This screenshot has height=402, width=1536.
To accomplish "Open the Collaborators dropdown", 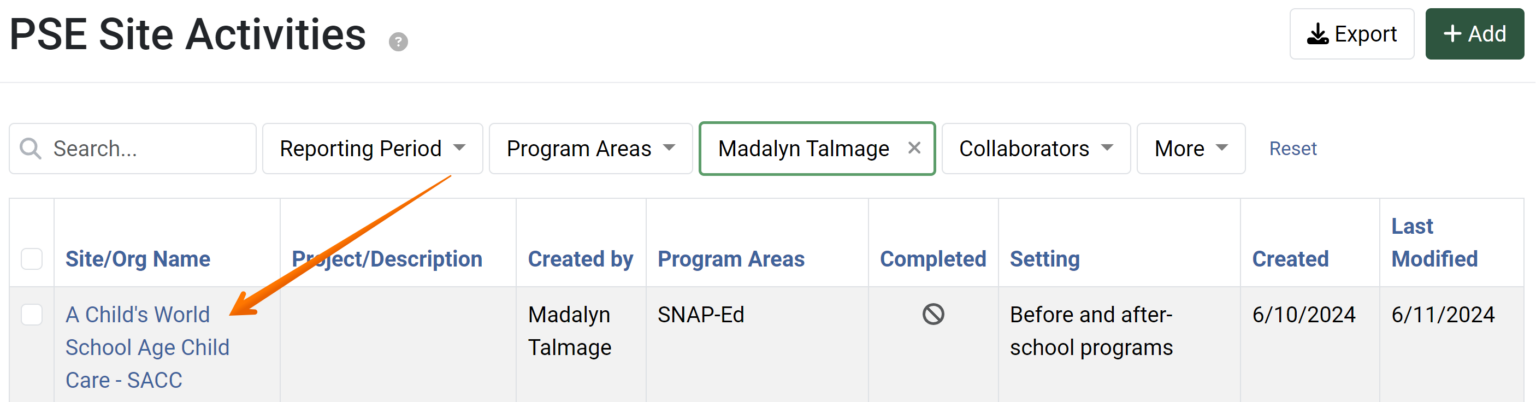I will click(1035, 149).
